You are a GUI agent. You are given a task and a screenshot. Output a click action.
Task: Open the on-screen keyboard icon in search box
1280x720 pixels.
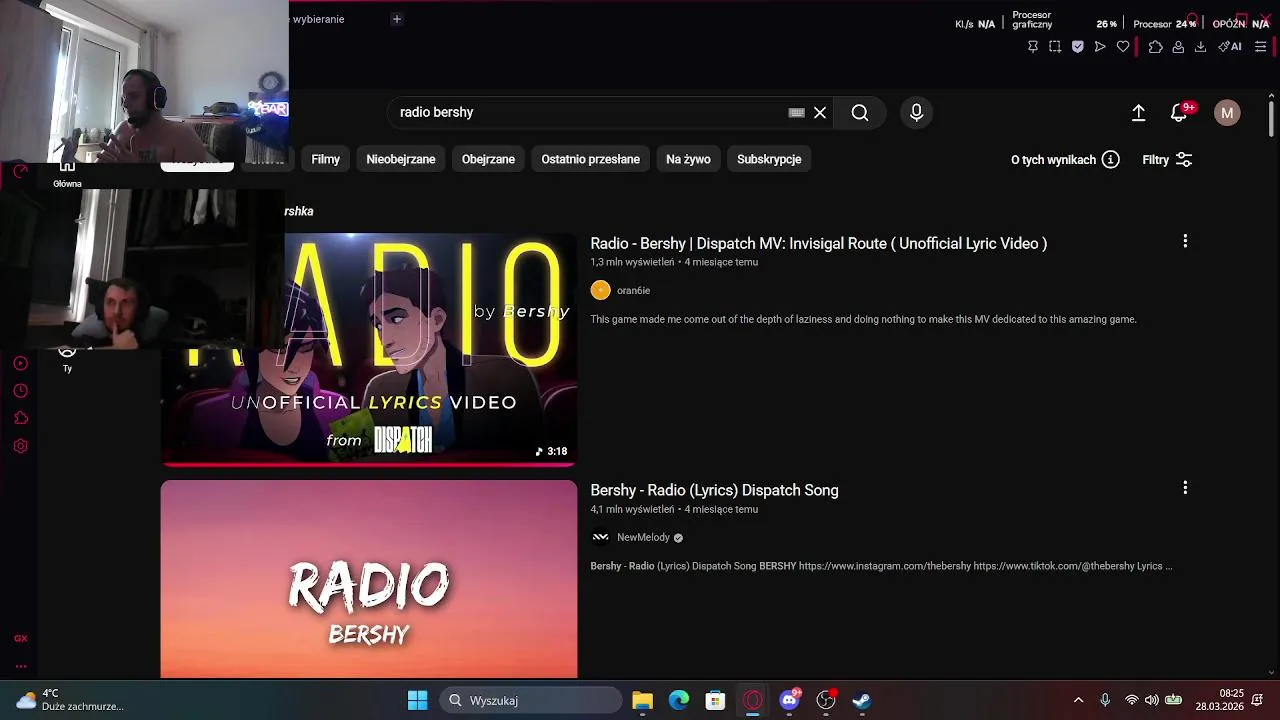tap(797, 113)
